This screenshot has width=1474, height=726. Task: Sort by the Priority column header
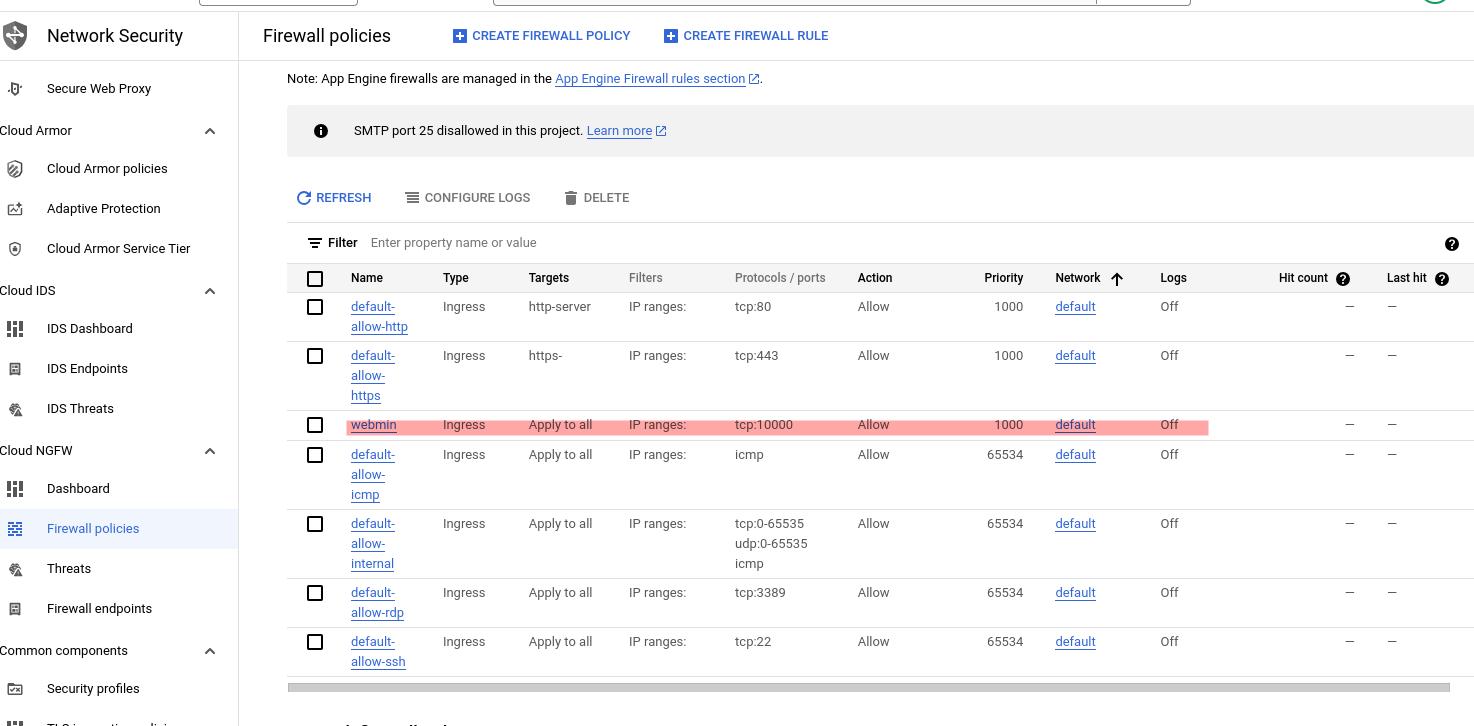pyautogui.click(x=1003, y=278)
